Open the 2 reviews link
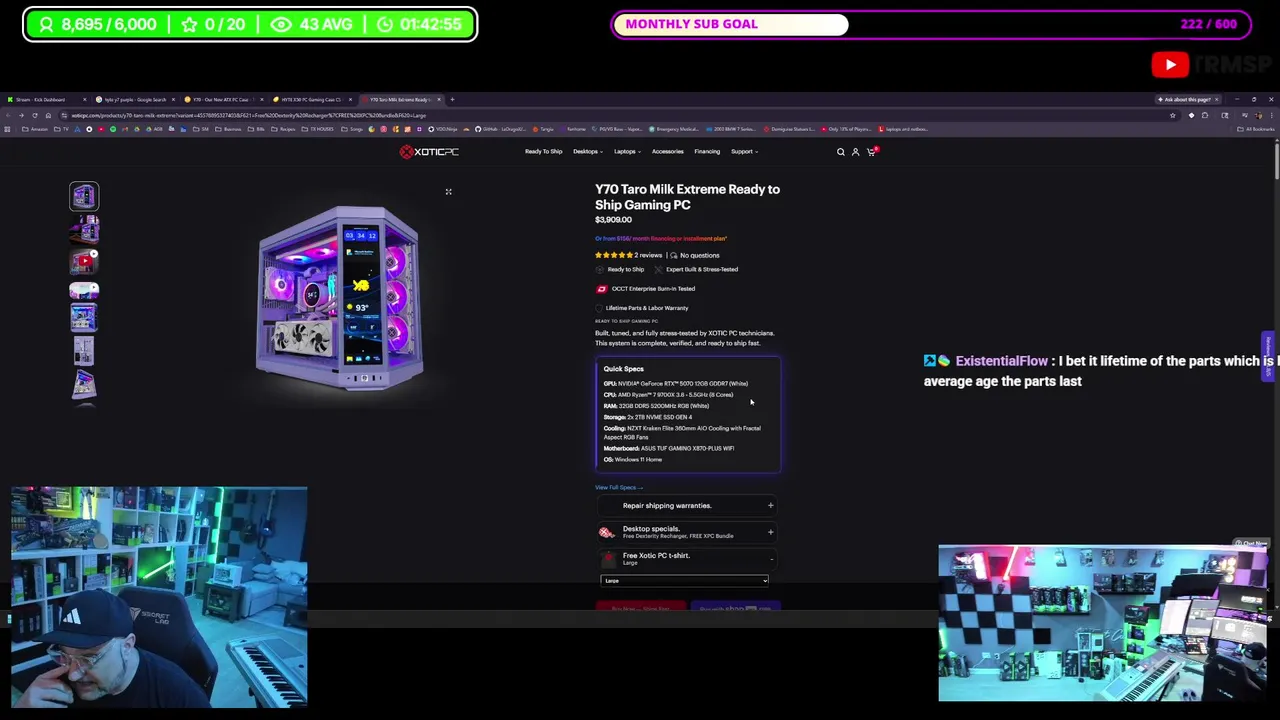 coord(648,255)
